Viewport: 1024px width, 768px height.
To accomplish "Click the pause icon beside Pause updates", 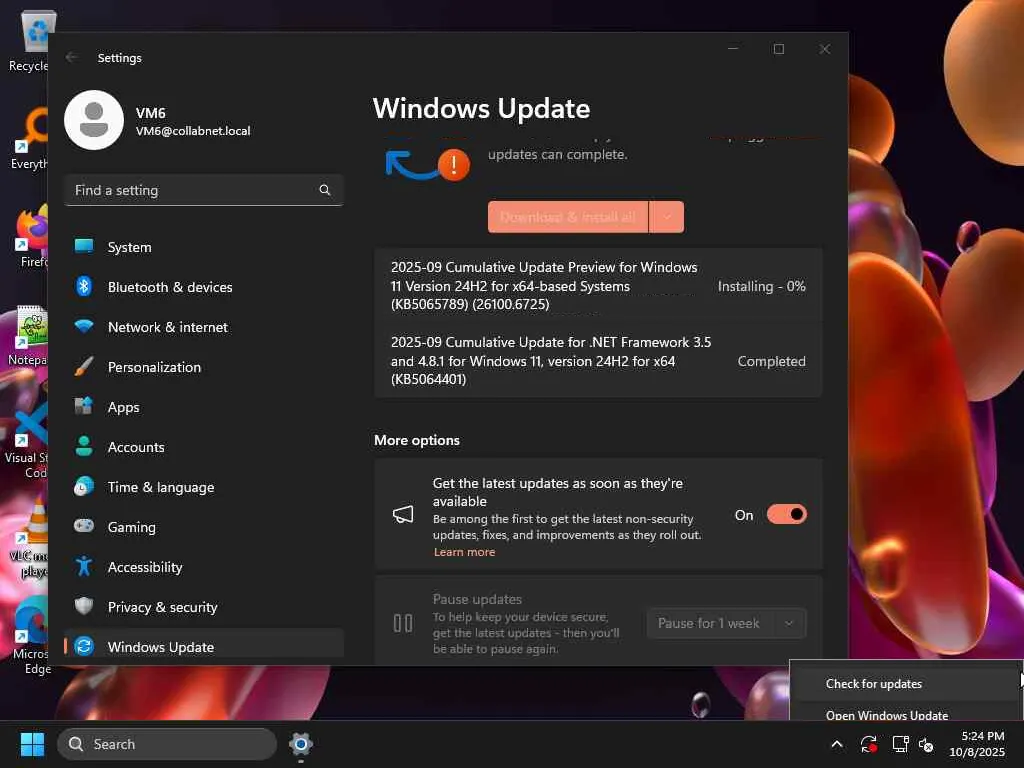I will point(403,623).
